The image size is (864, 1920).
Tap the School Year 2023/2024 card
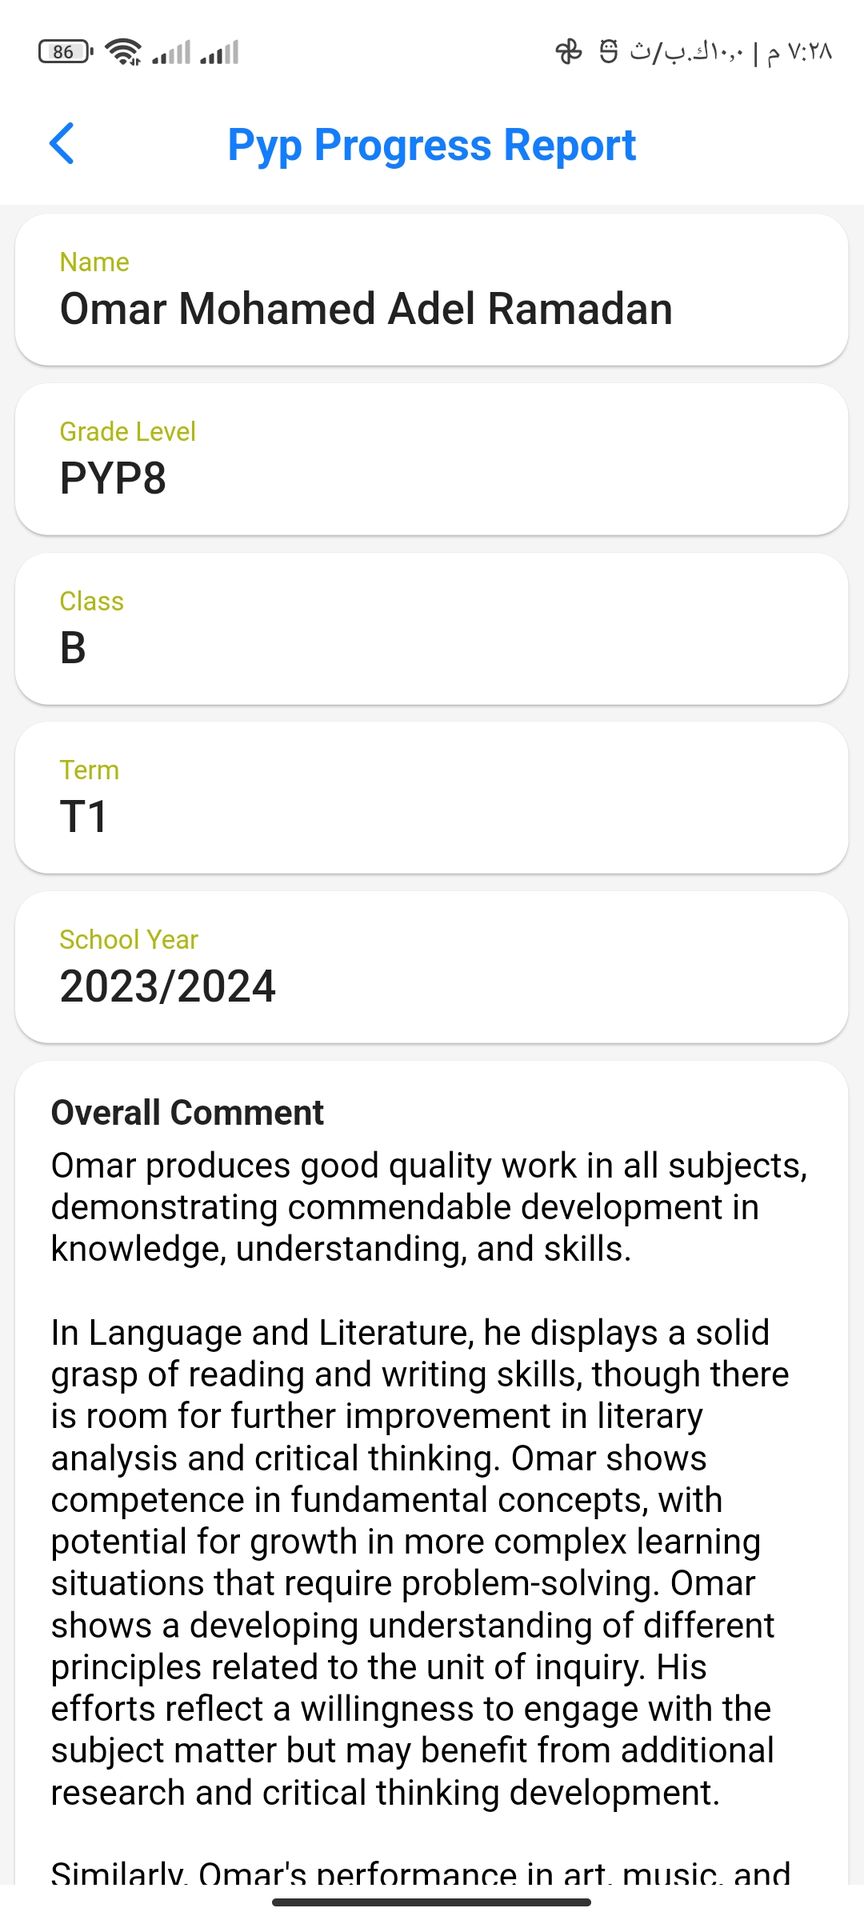(431, 967)
